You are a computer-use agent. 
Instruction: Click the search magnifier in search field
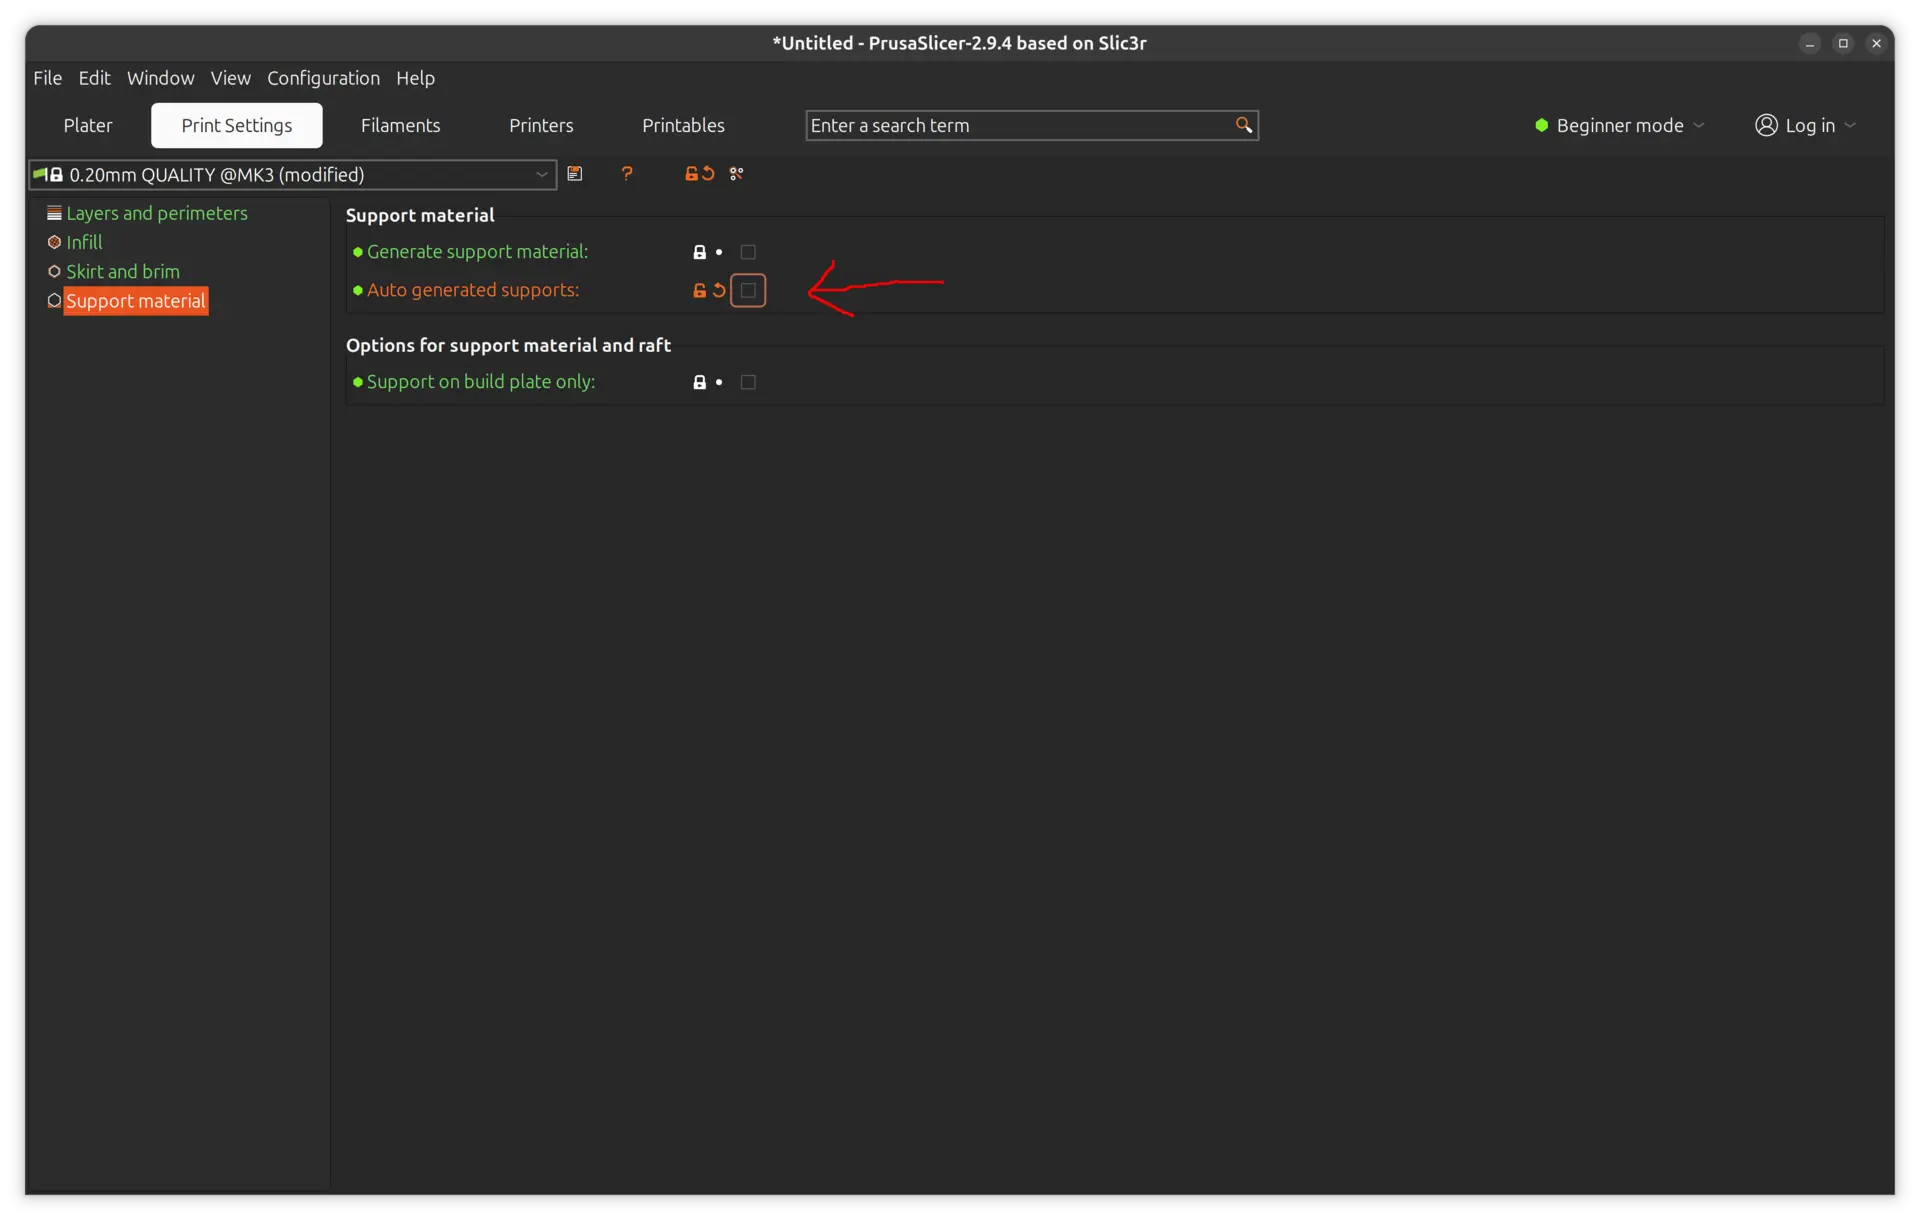pyautogui.click(x=1243, y=125)
